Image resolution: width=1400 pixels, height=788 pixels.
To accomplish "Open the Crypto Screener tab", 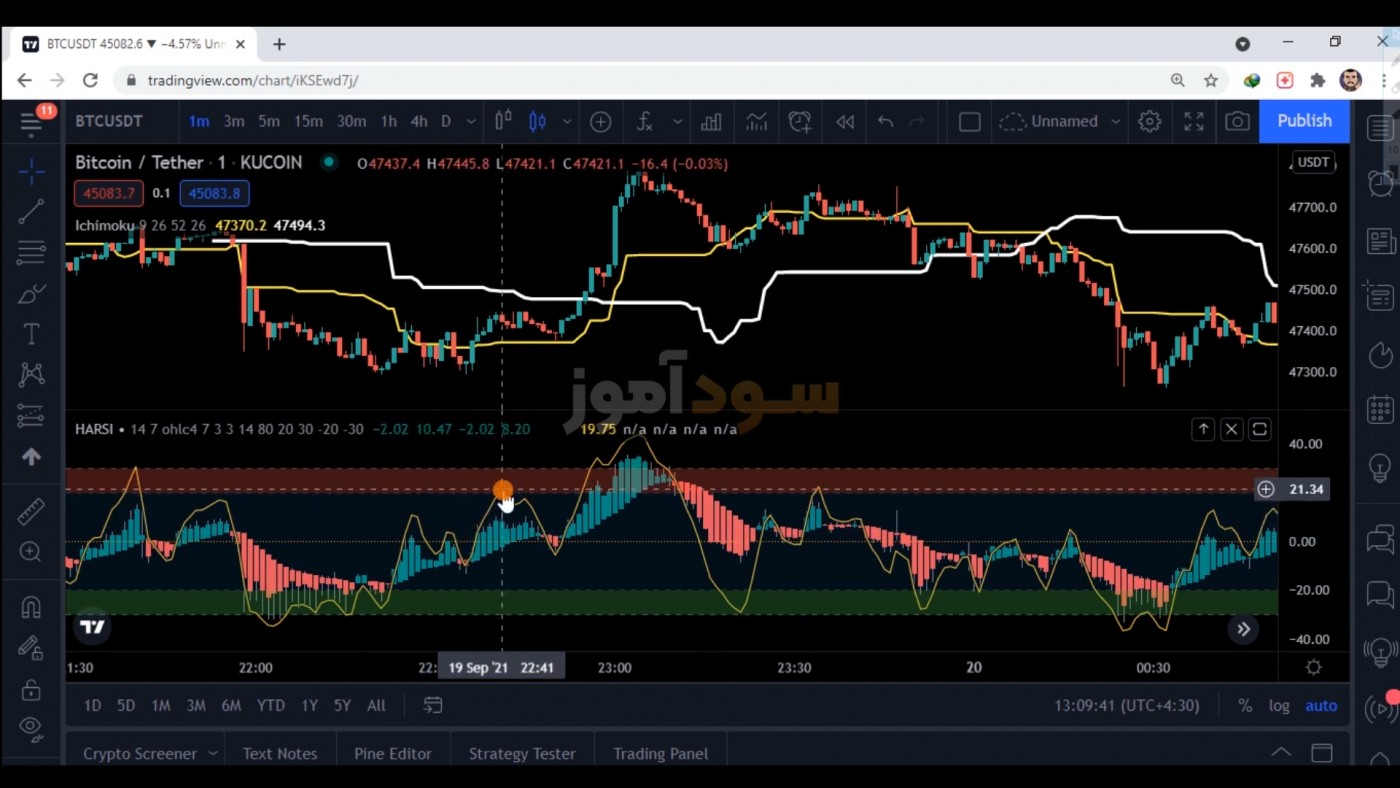I will click(x=140, y=753).
